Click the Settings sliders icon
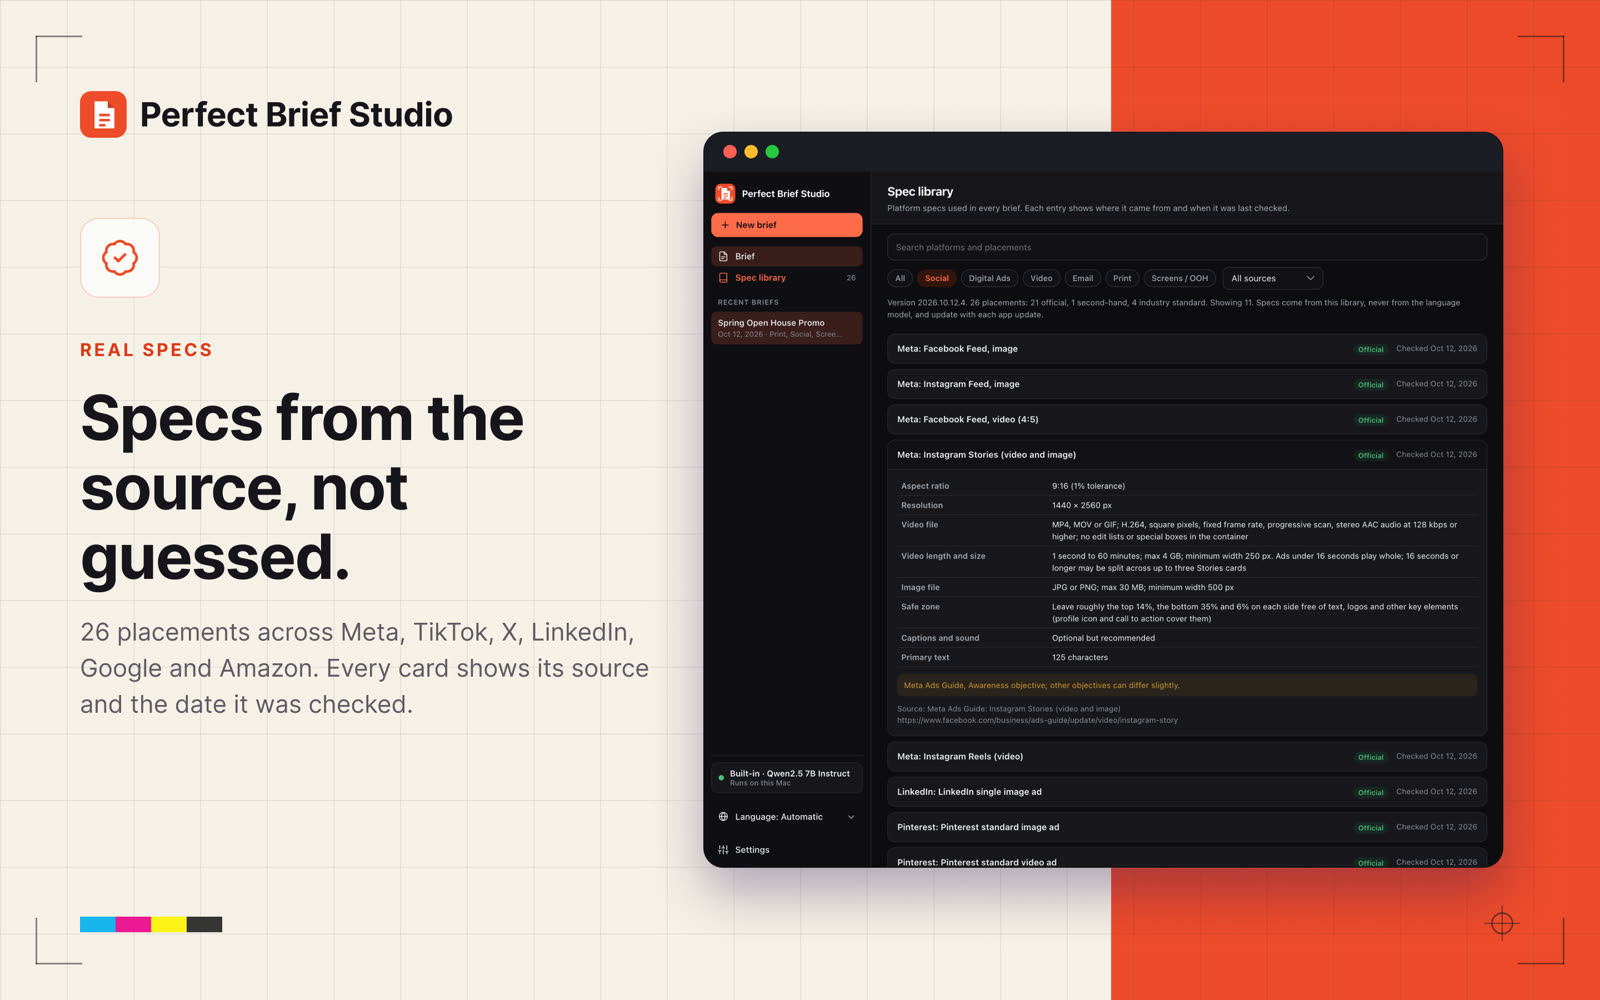1600x1000 pixels. (723, 850)
